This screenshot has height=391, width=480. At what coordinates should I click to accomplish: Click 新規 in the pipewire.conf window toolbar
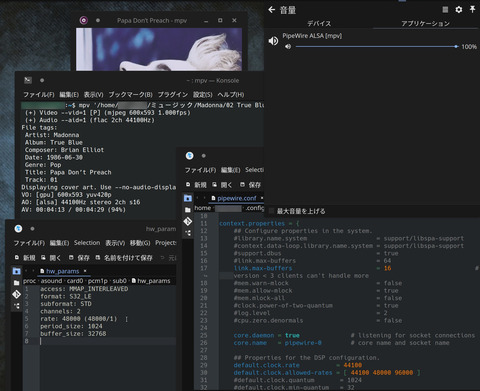(x=196, y=185)
